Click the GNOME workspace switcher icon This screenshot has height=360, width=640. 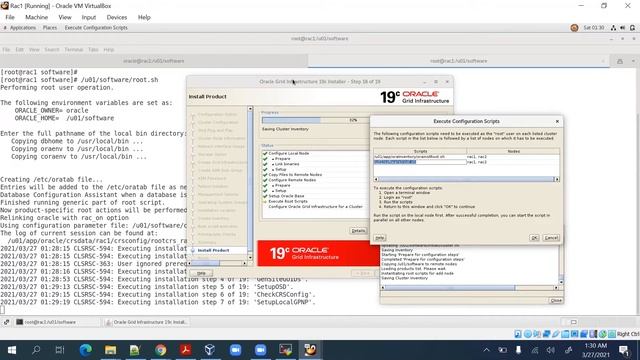[573, 322]
